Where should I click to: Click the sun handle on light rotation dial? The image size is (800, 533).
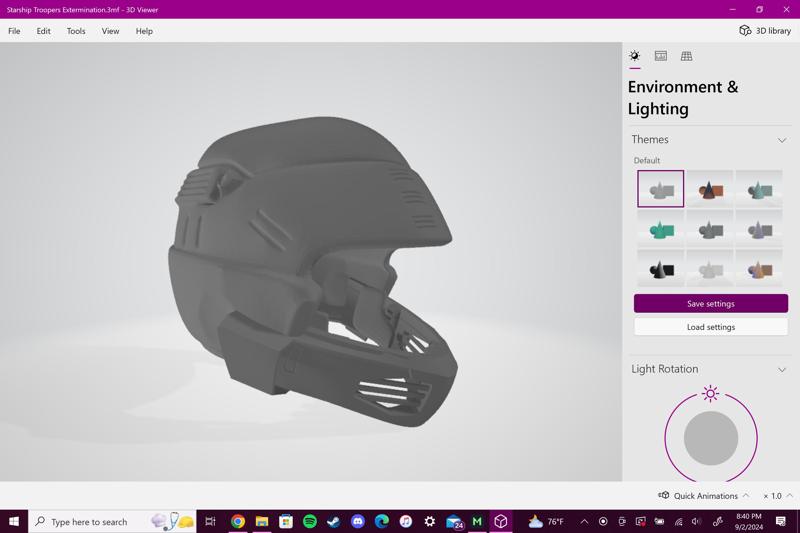click(x=710, y=393)
